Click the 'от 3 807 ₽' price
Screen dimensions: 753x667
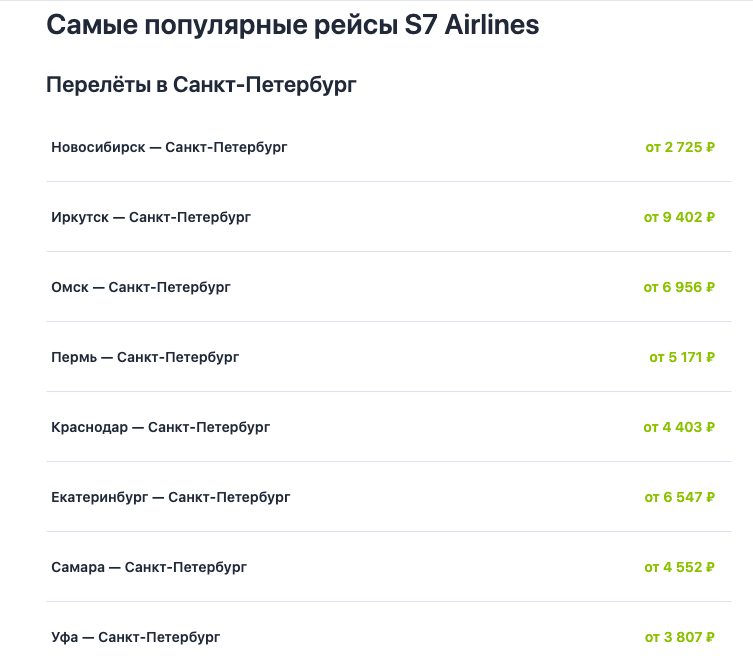[680, 637]
